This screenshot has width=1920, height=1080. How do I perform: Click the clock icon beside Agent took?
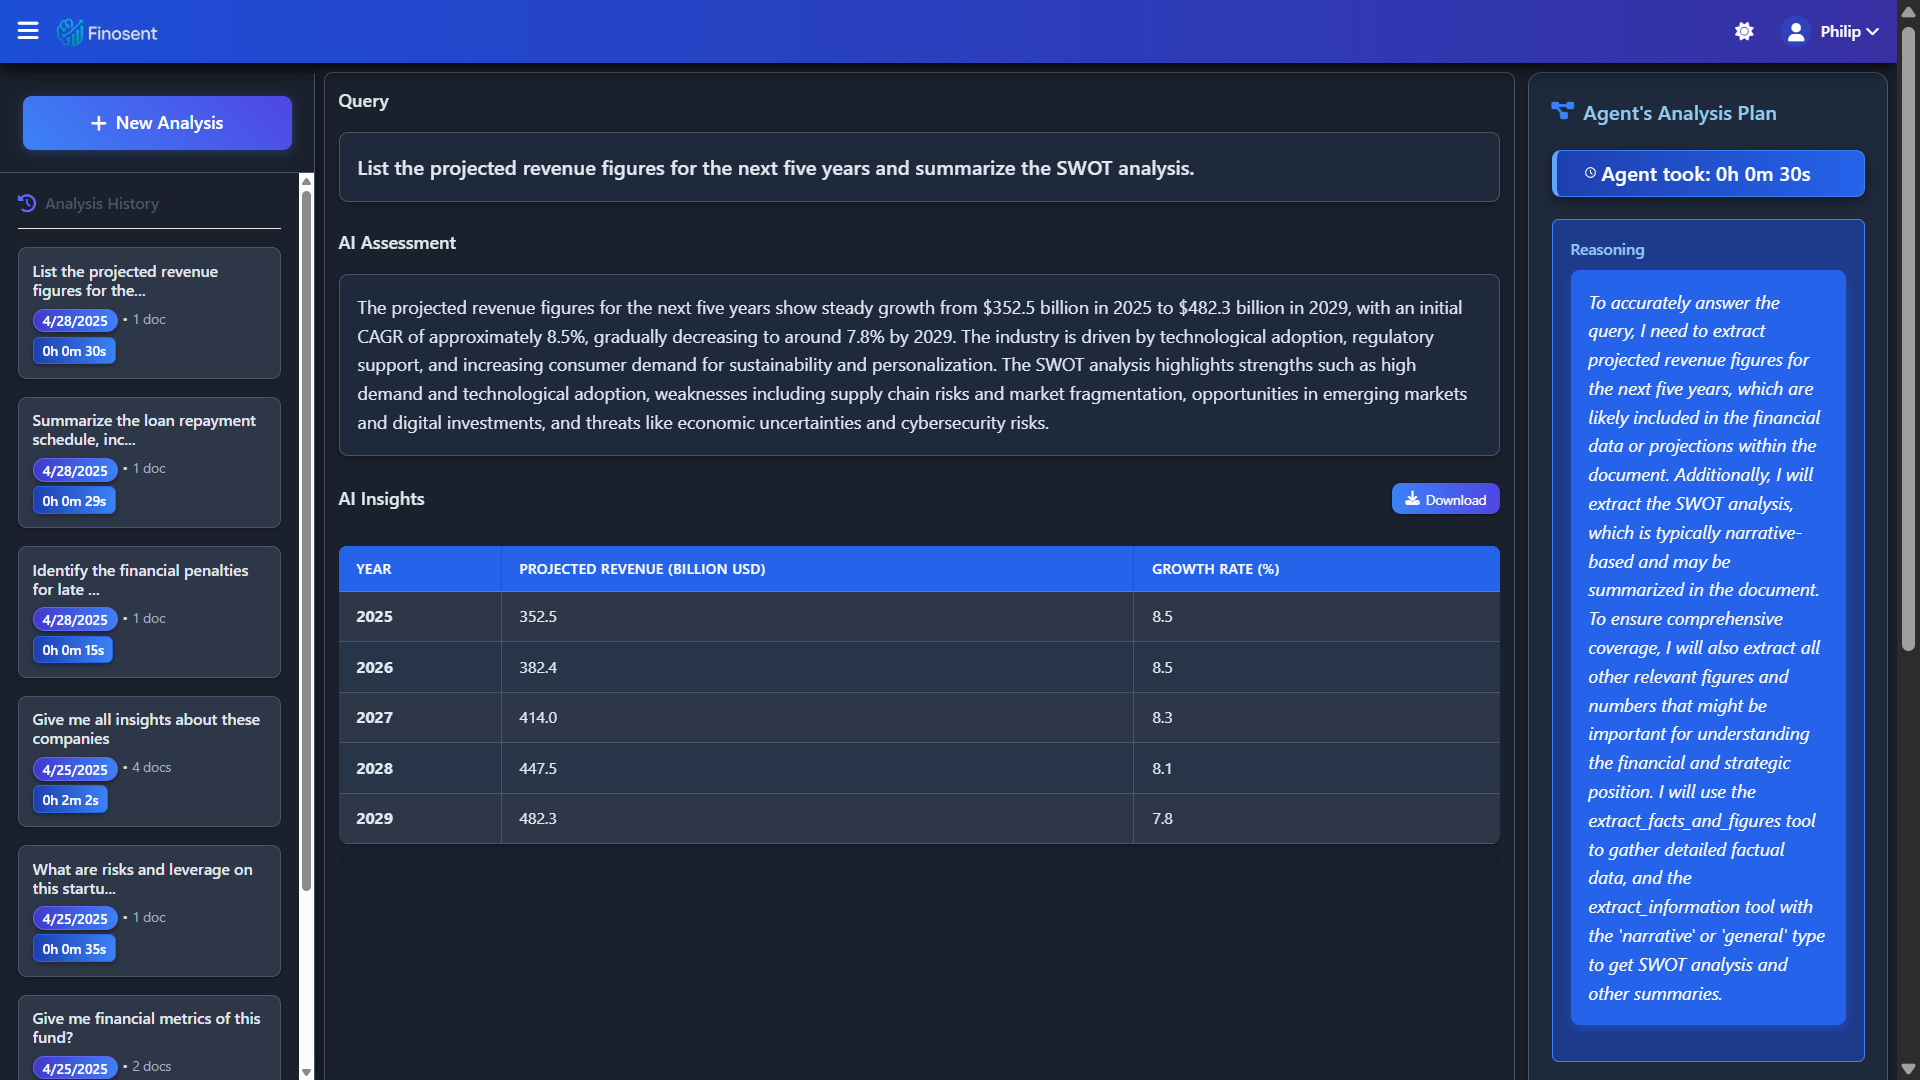[x=1590, y=173]
